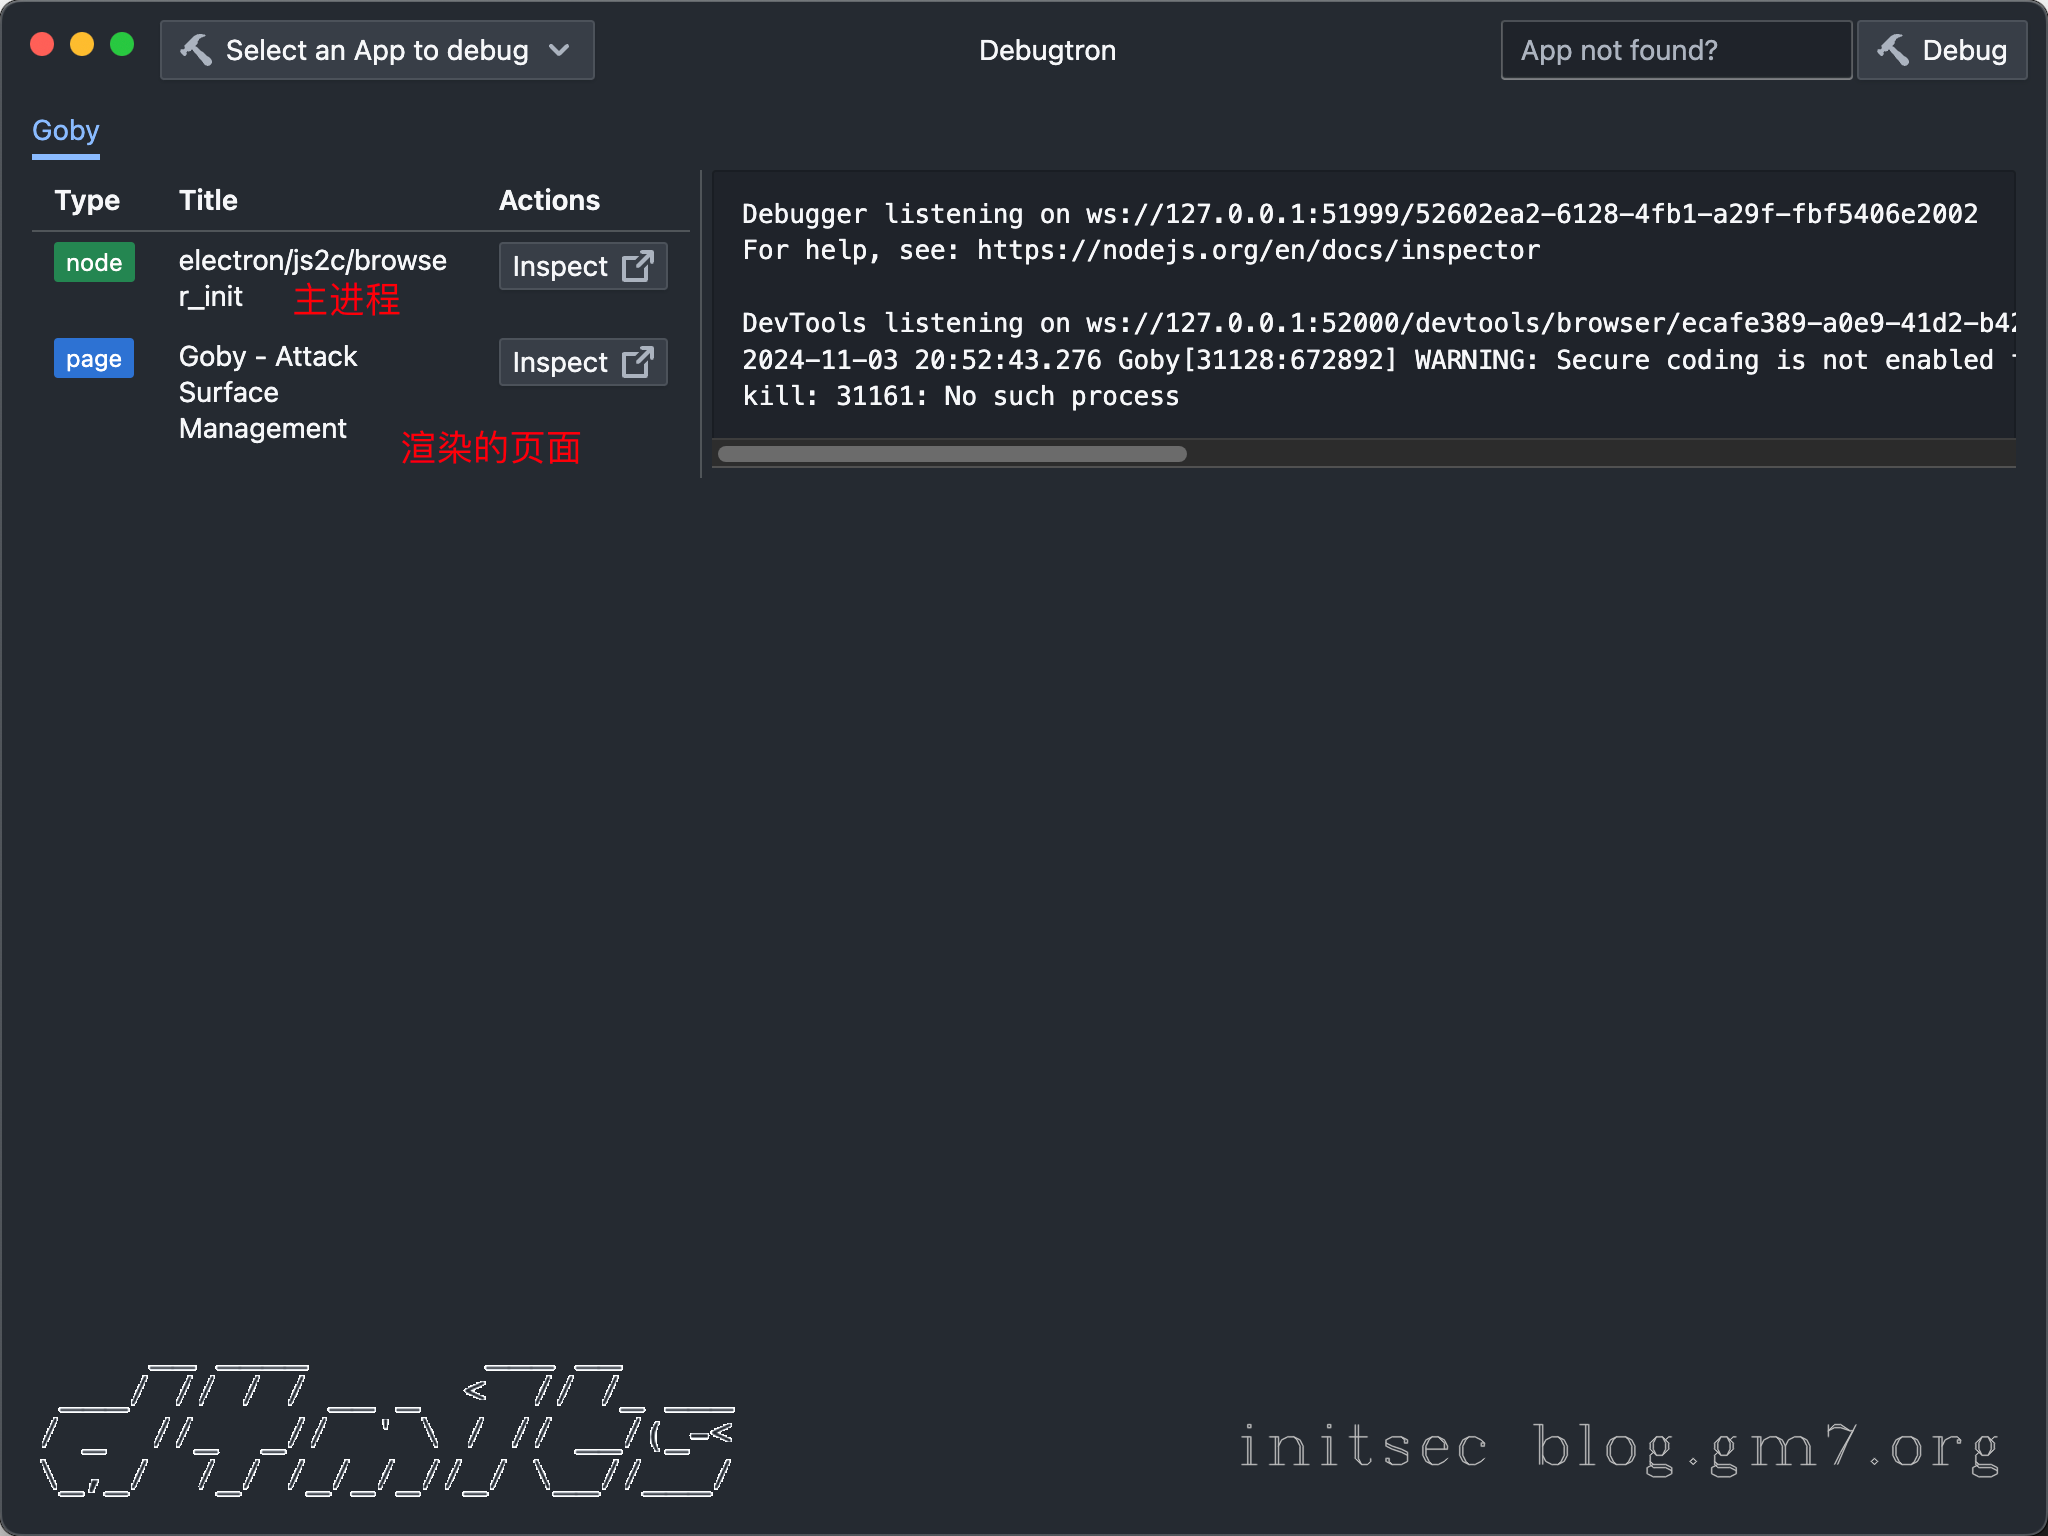
Task: Click the hammer icon beside Select an App
Action: pos(196,50)
